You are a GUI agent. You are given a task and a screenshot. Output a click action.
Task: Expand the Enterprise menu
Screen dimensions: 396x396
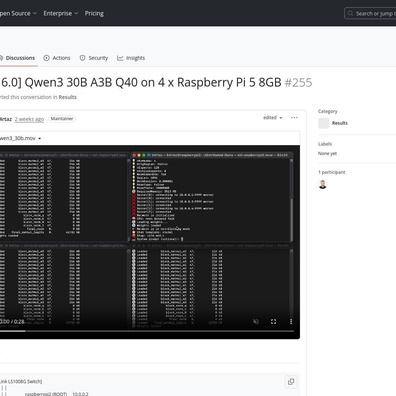pos(61,13)
